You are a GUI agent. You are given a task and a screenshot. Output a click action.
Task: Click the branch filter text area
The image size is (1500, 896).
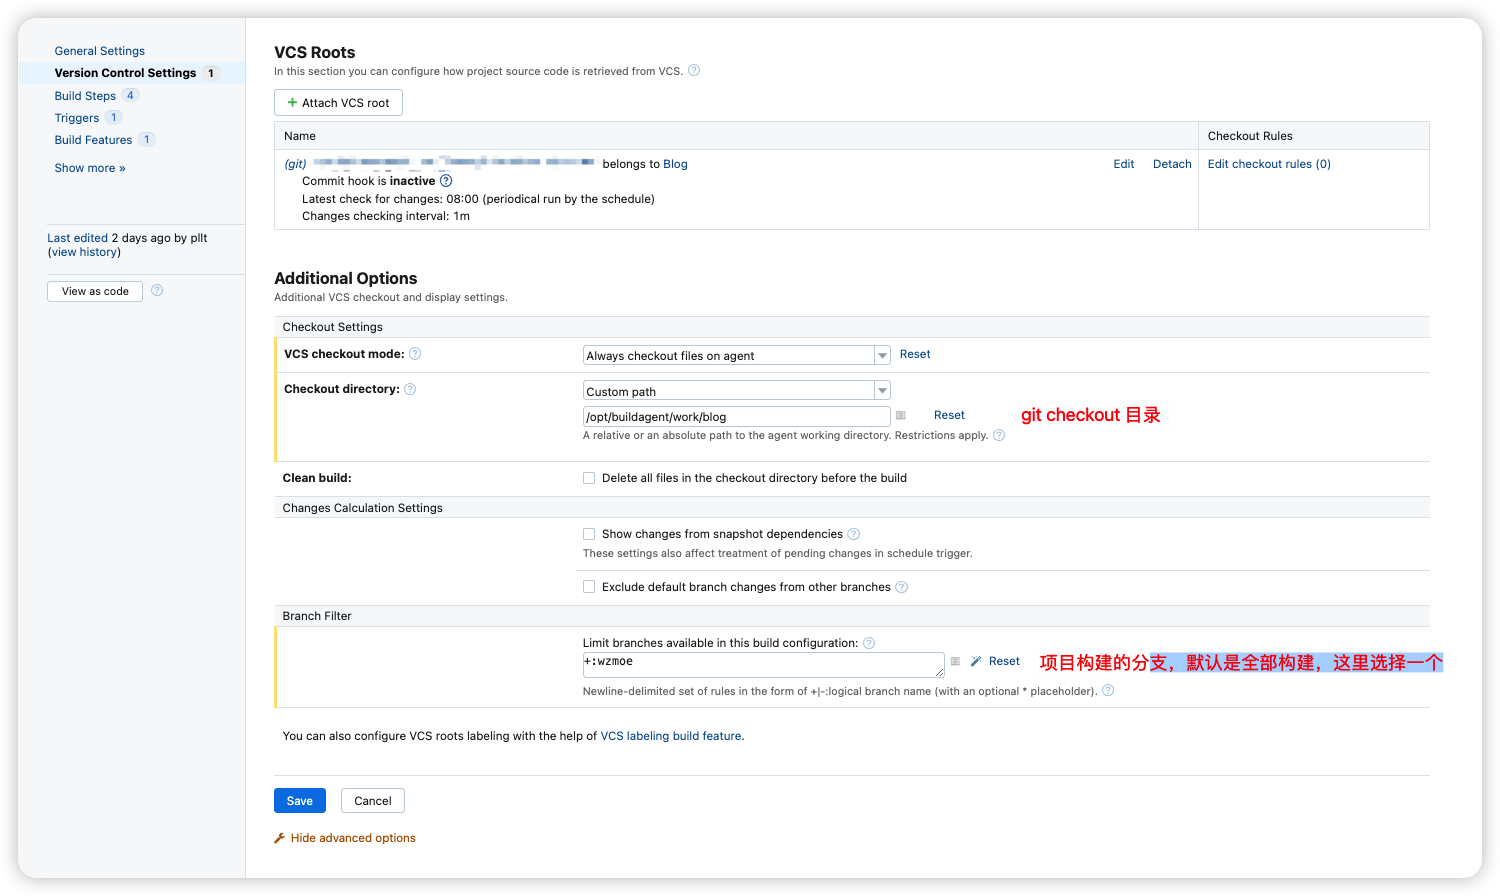coord(764,665)
